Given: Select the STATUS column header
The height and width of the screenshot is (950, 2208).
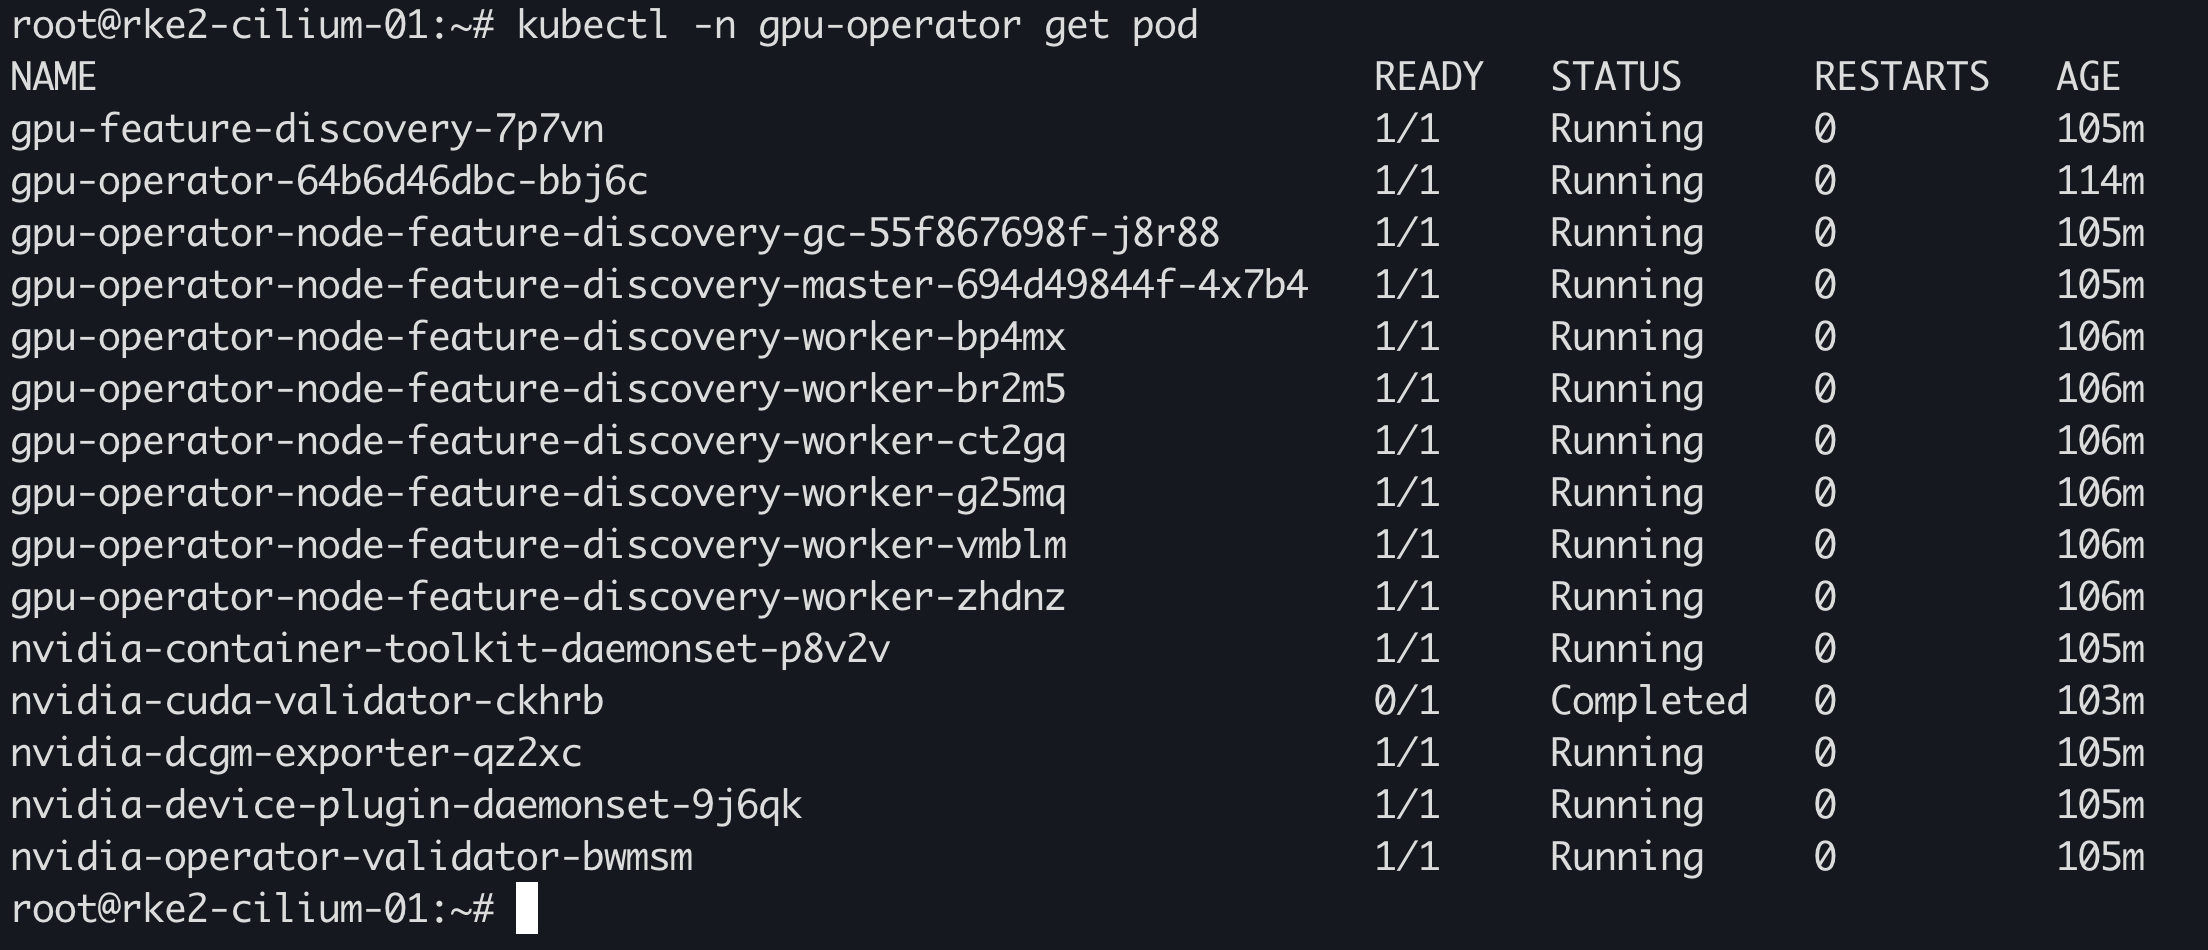Looking at the screenshot, I should 1614,76.
